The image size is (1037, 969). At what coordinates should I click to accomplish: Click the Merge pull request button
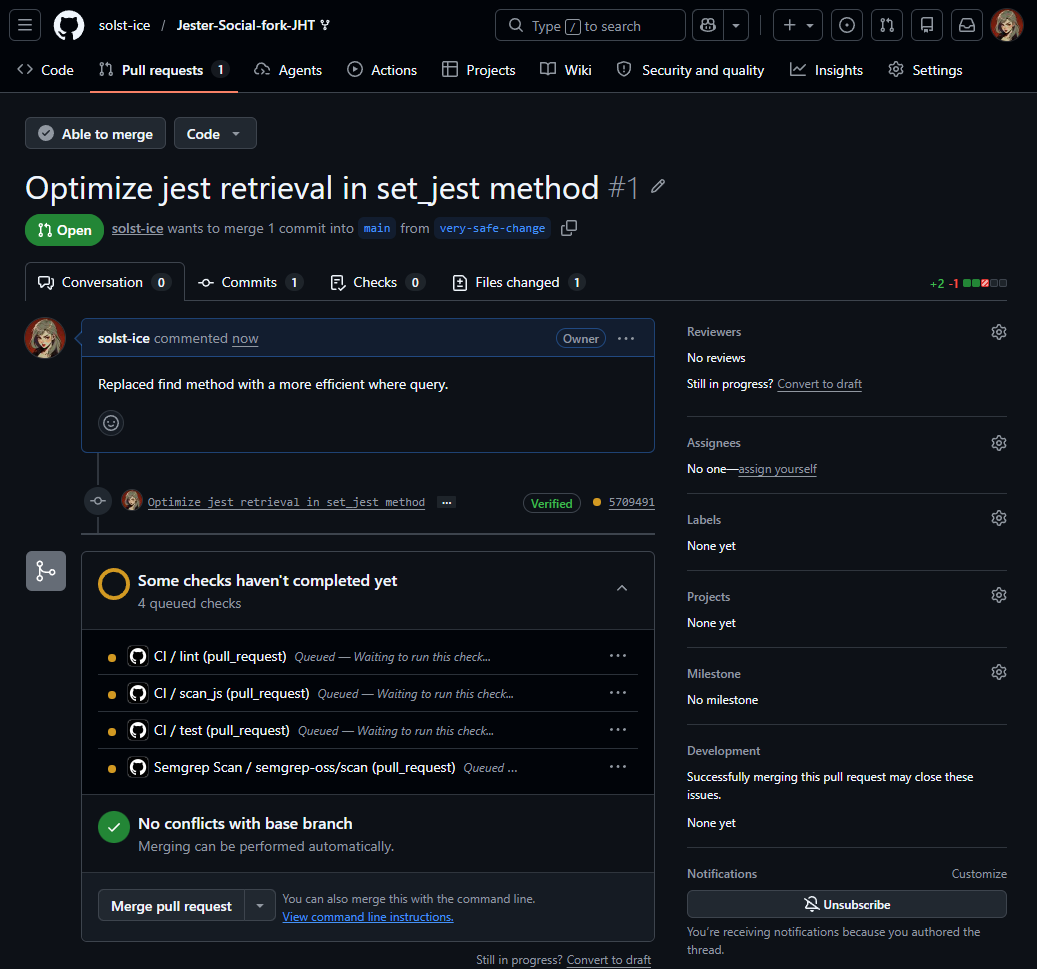pos(171,906)
